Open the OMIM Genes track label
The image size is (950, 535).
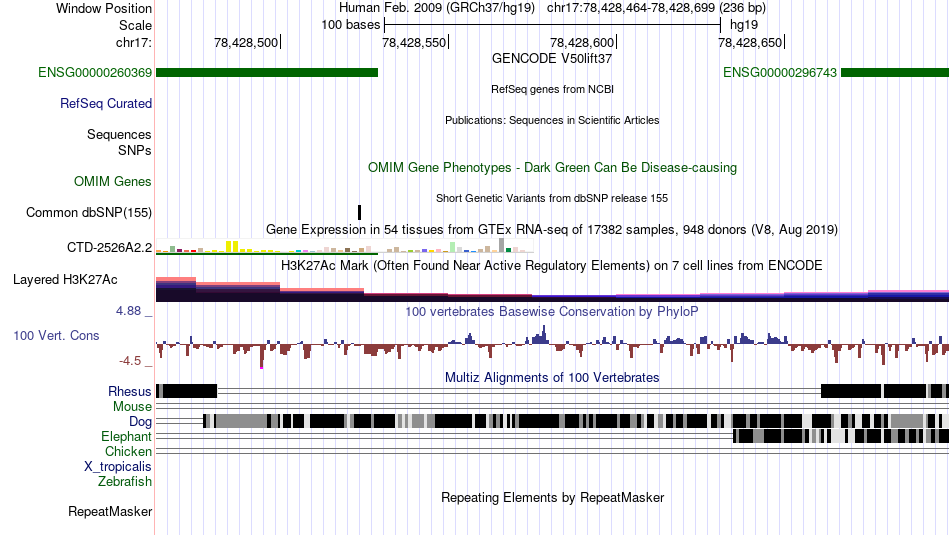tap(113, 181)
